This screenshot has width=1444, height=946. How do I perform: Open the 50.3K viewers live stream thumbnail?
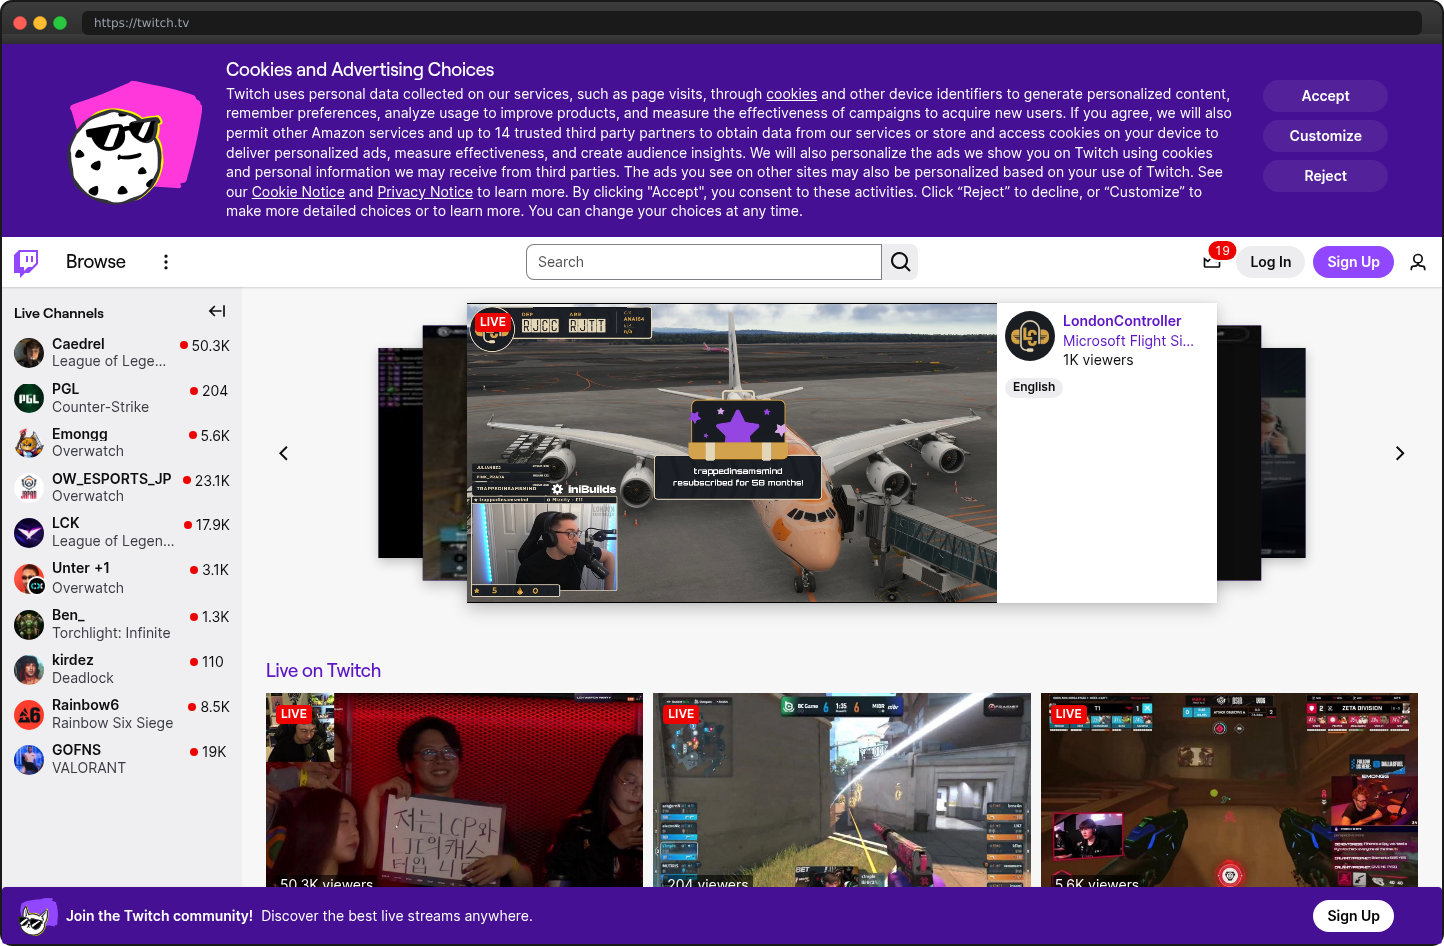[x=454, y=789]
